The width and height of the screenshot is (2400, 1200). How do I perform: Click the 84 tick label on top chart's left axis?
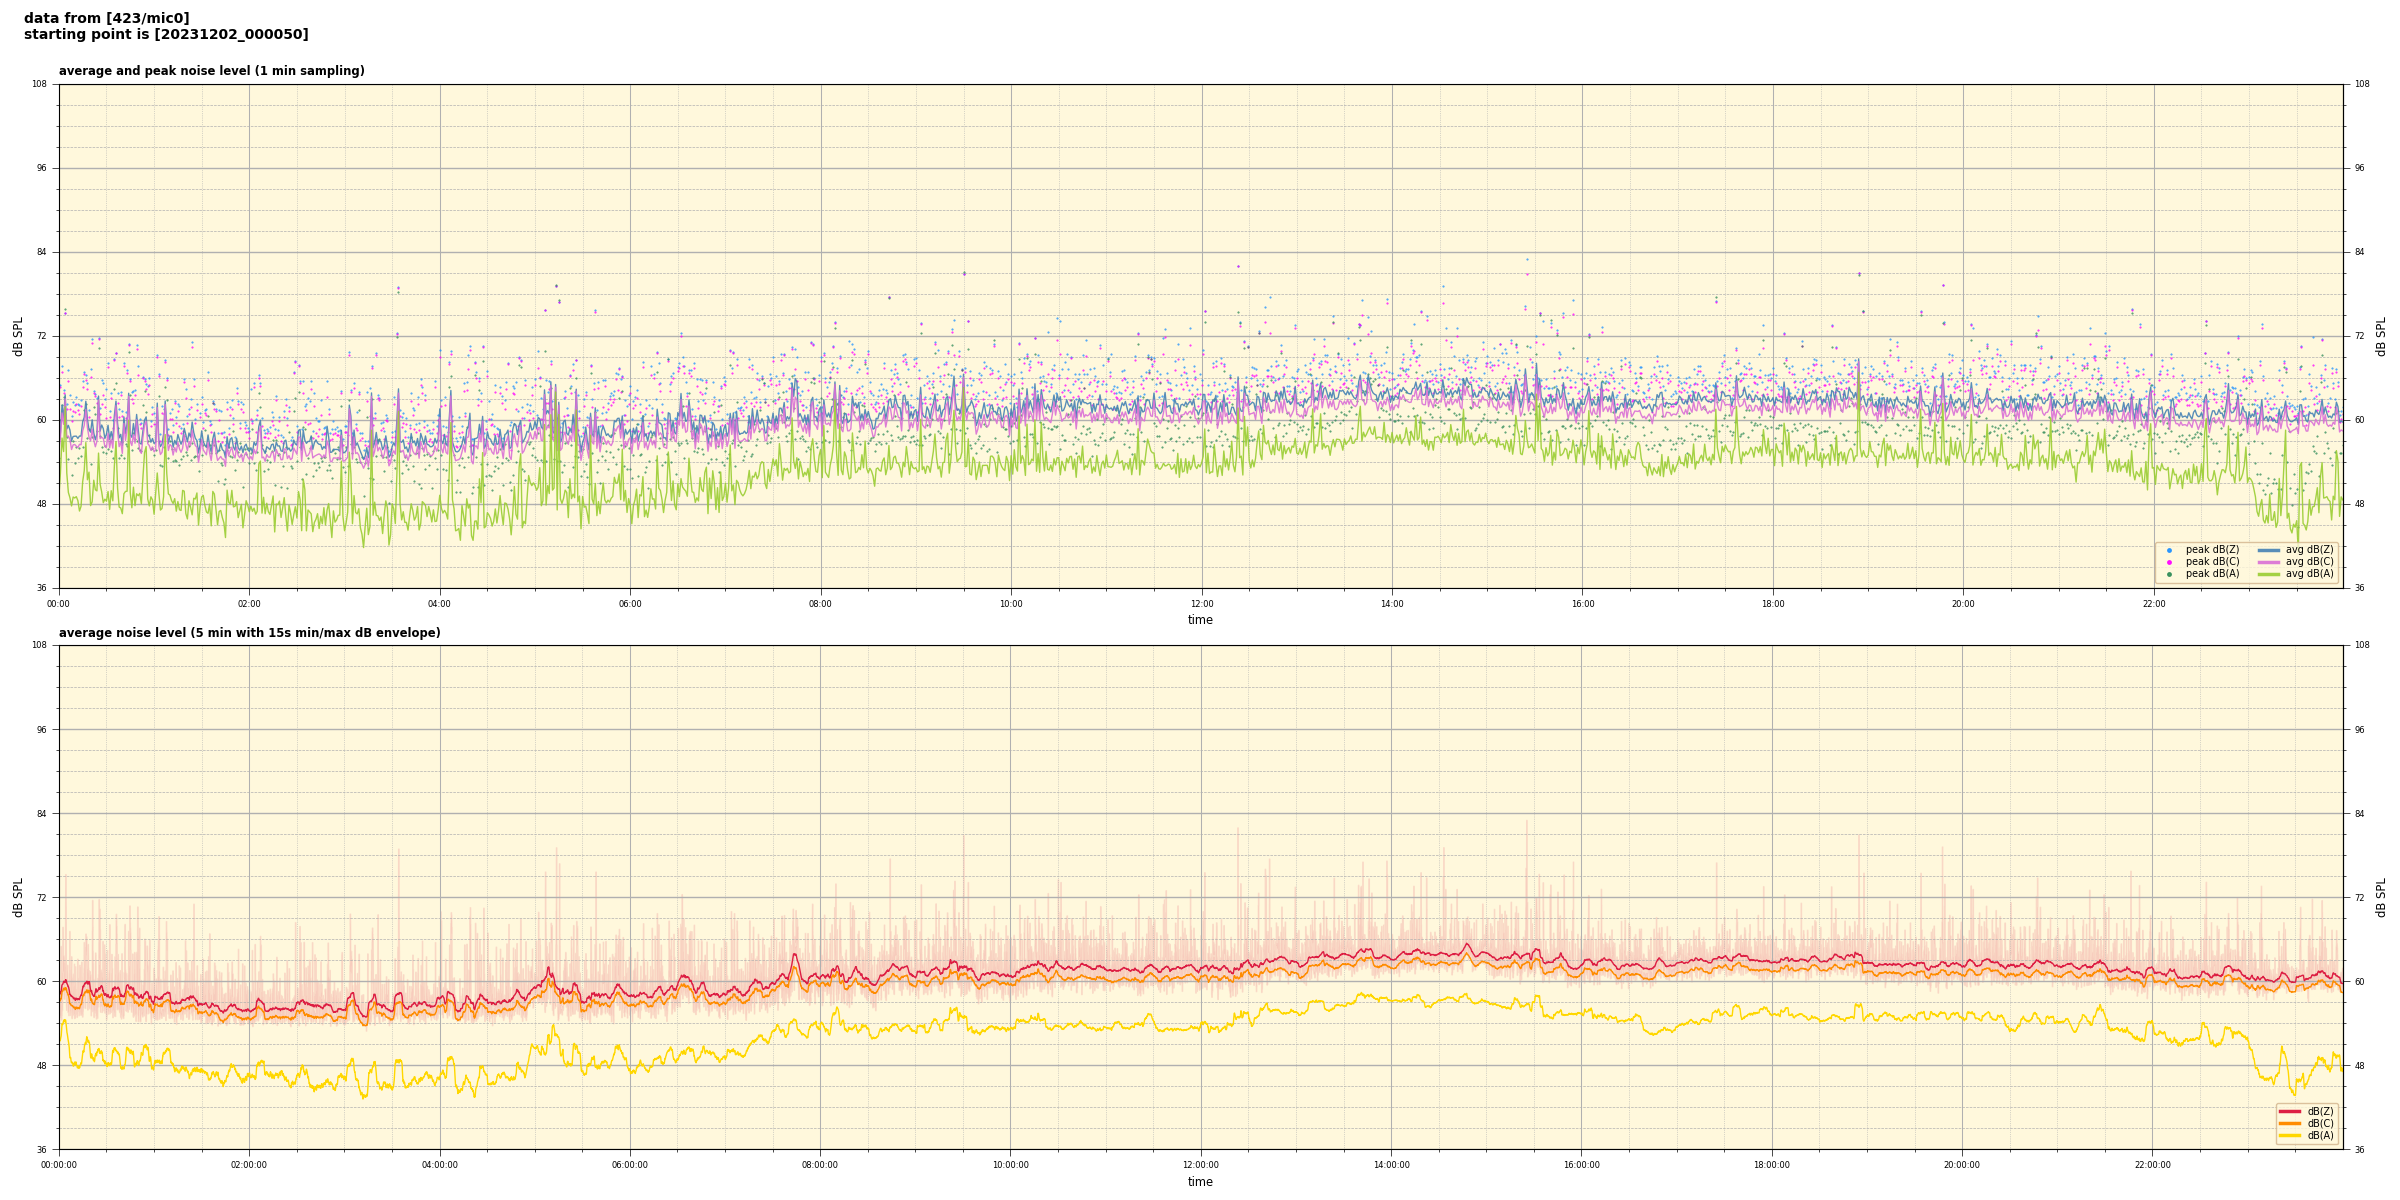[42, 252]
